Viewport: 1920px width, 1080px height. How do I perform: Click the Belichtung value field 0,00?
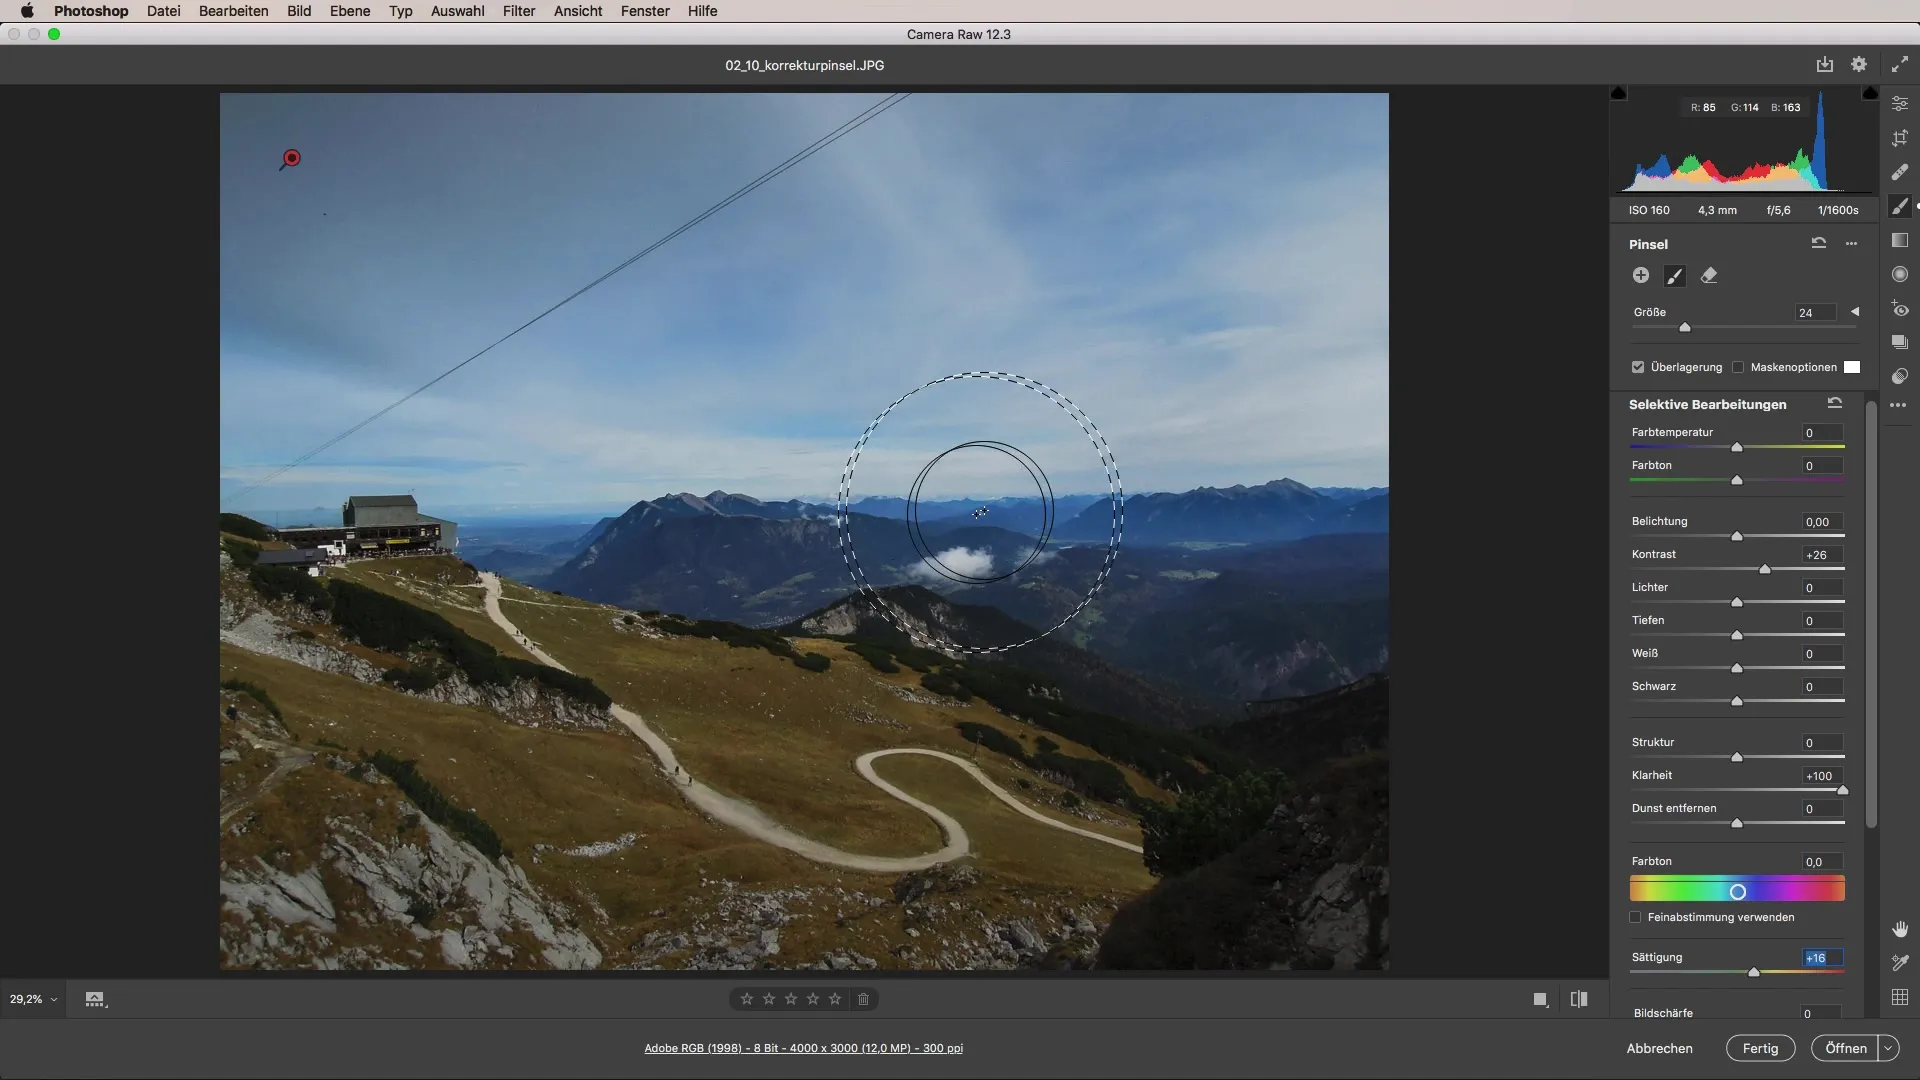(1822, 522)
